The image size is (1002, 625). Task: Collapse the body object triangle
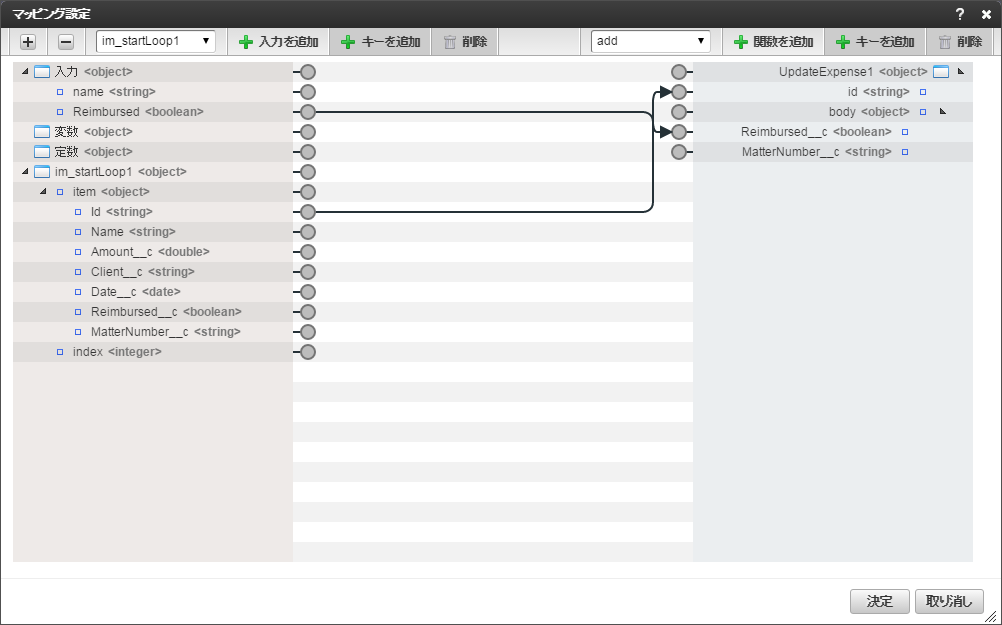click(943, 111)
